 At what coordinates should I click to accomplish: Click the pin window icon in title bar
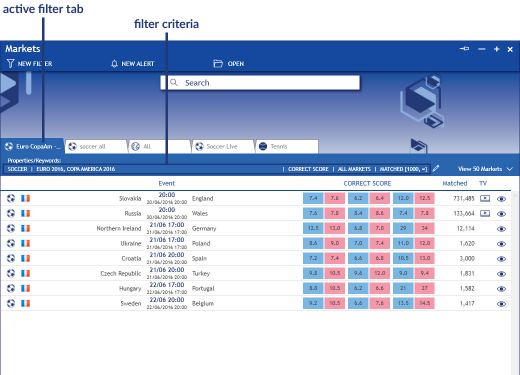(464, 49)
